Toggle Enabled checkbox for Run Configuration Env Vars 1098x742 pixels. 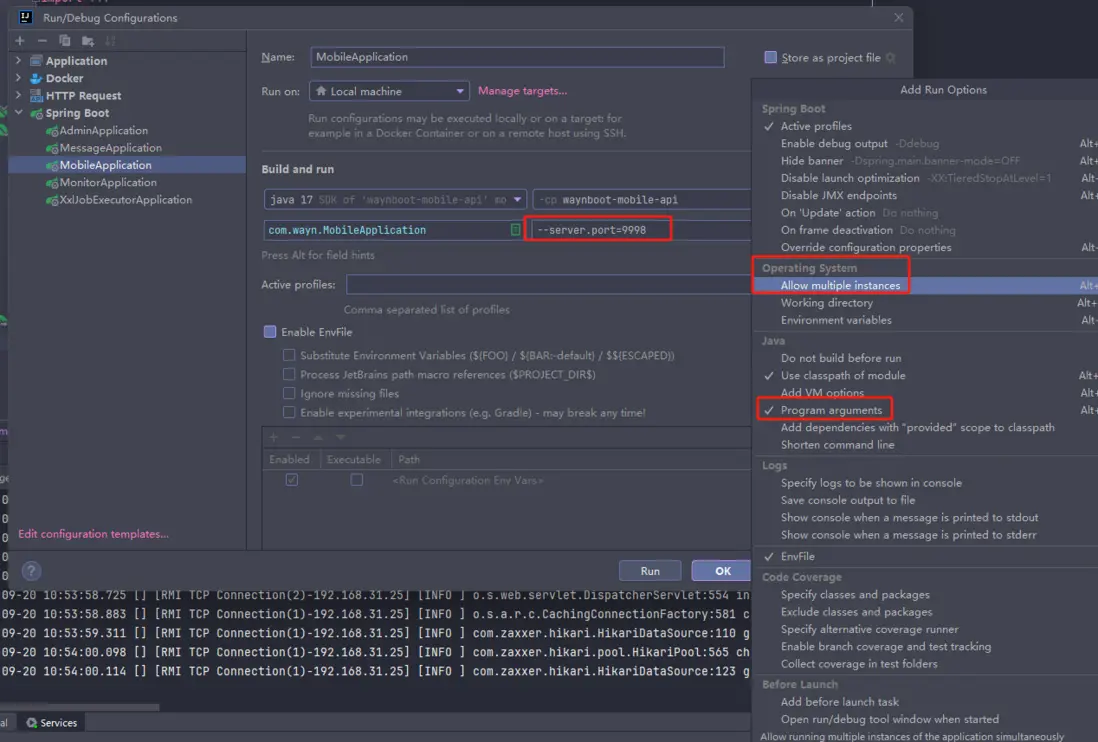tap(291, 480)
